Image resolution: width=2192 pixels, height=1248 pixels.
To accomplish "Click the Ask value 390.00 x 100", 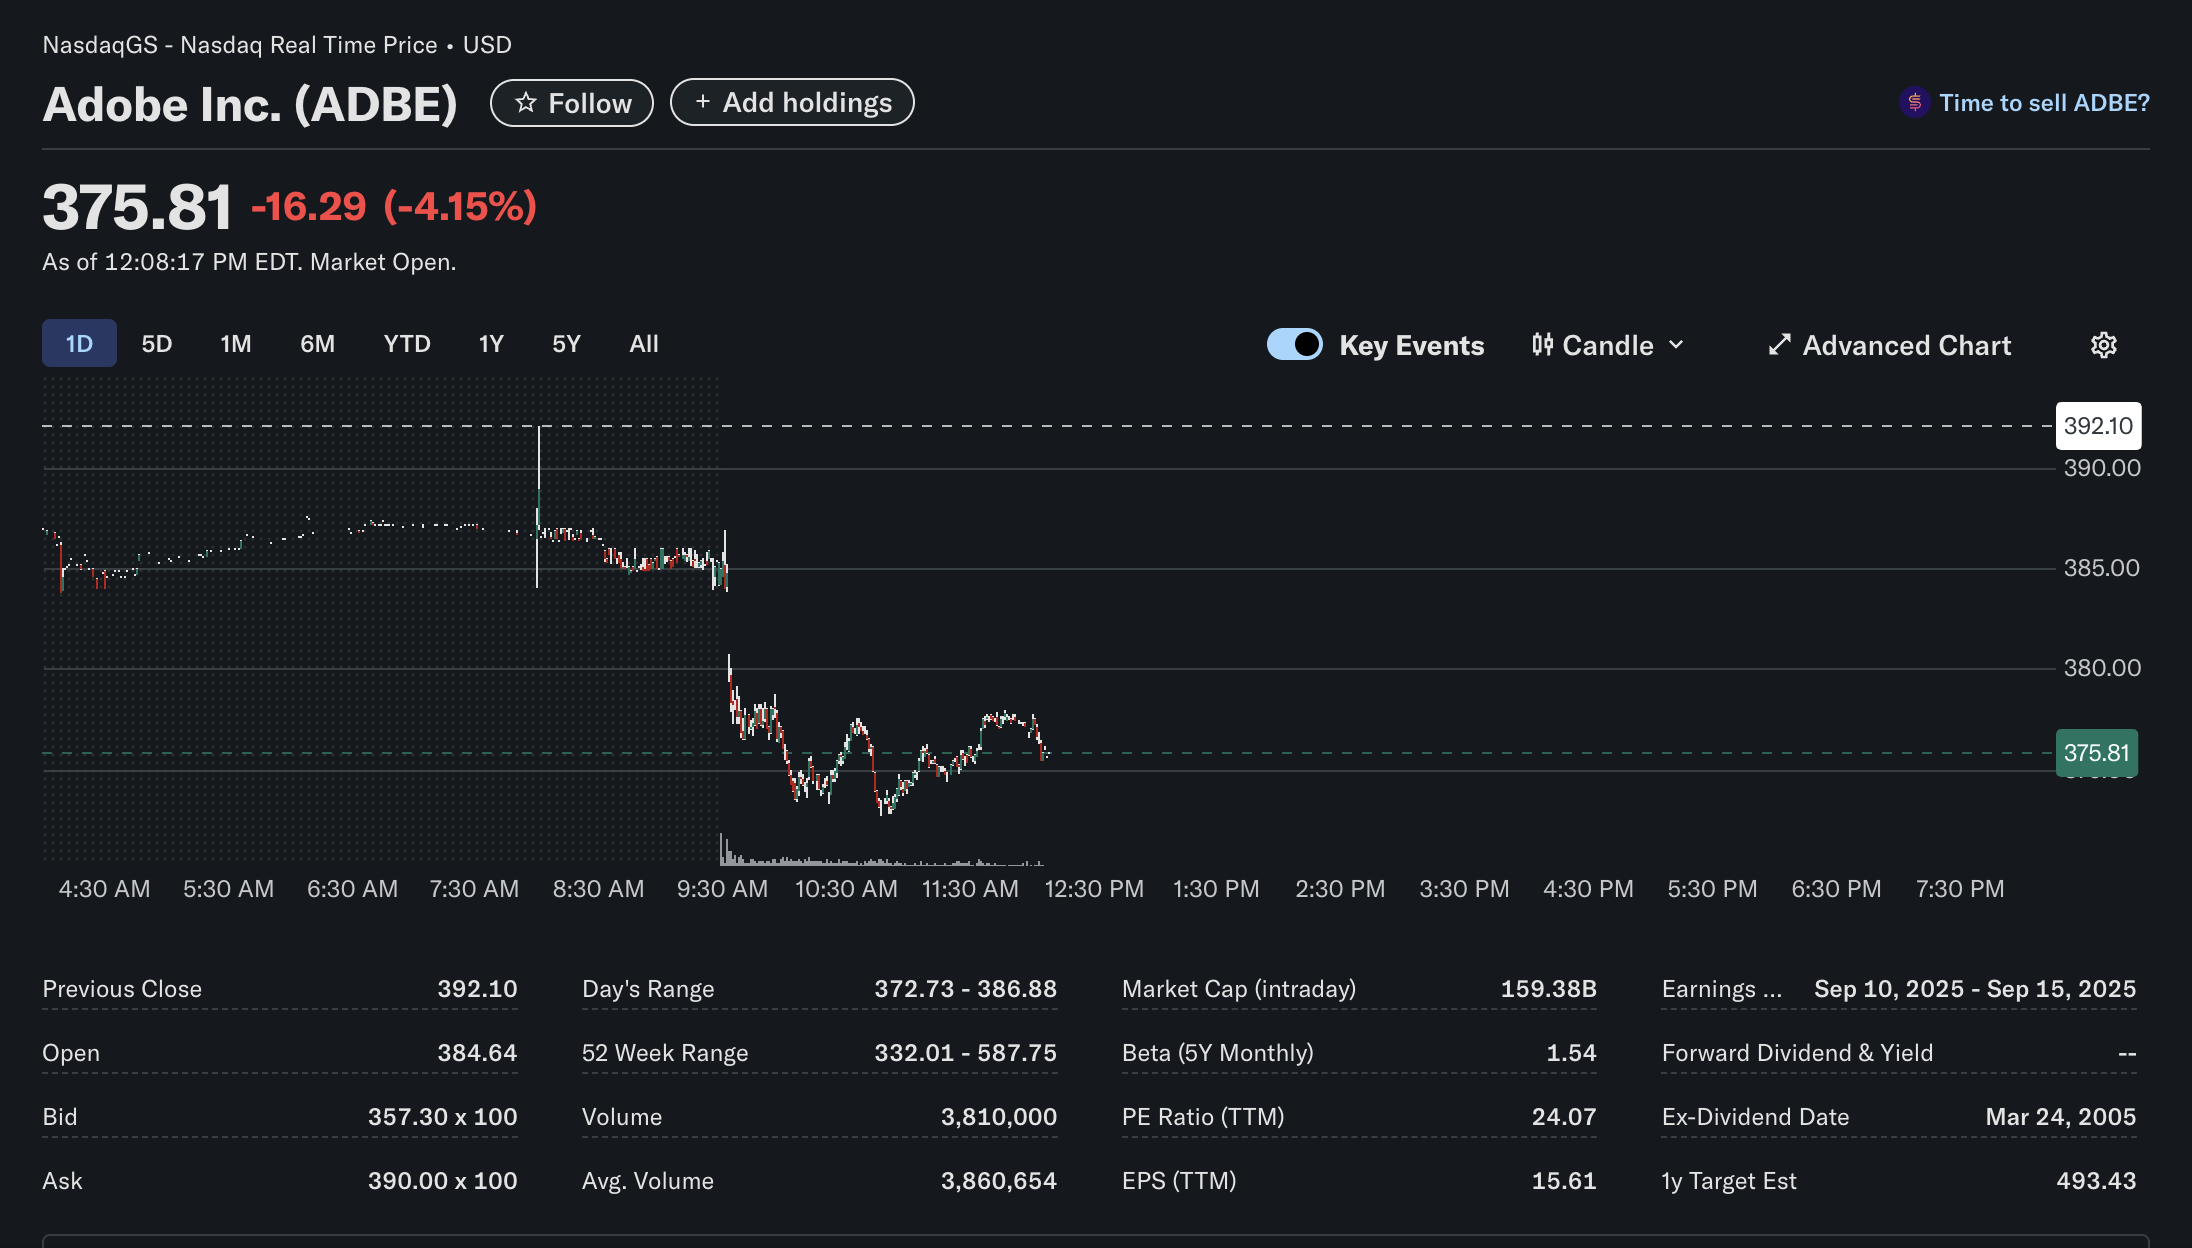I will 442,1181.
